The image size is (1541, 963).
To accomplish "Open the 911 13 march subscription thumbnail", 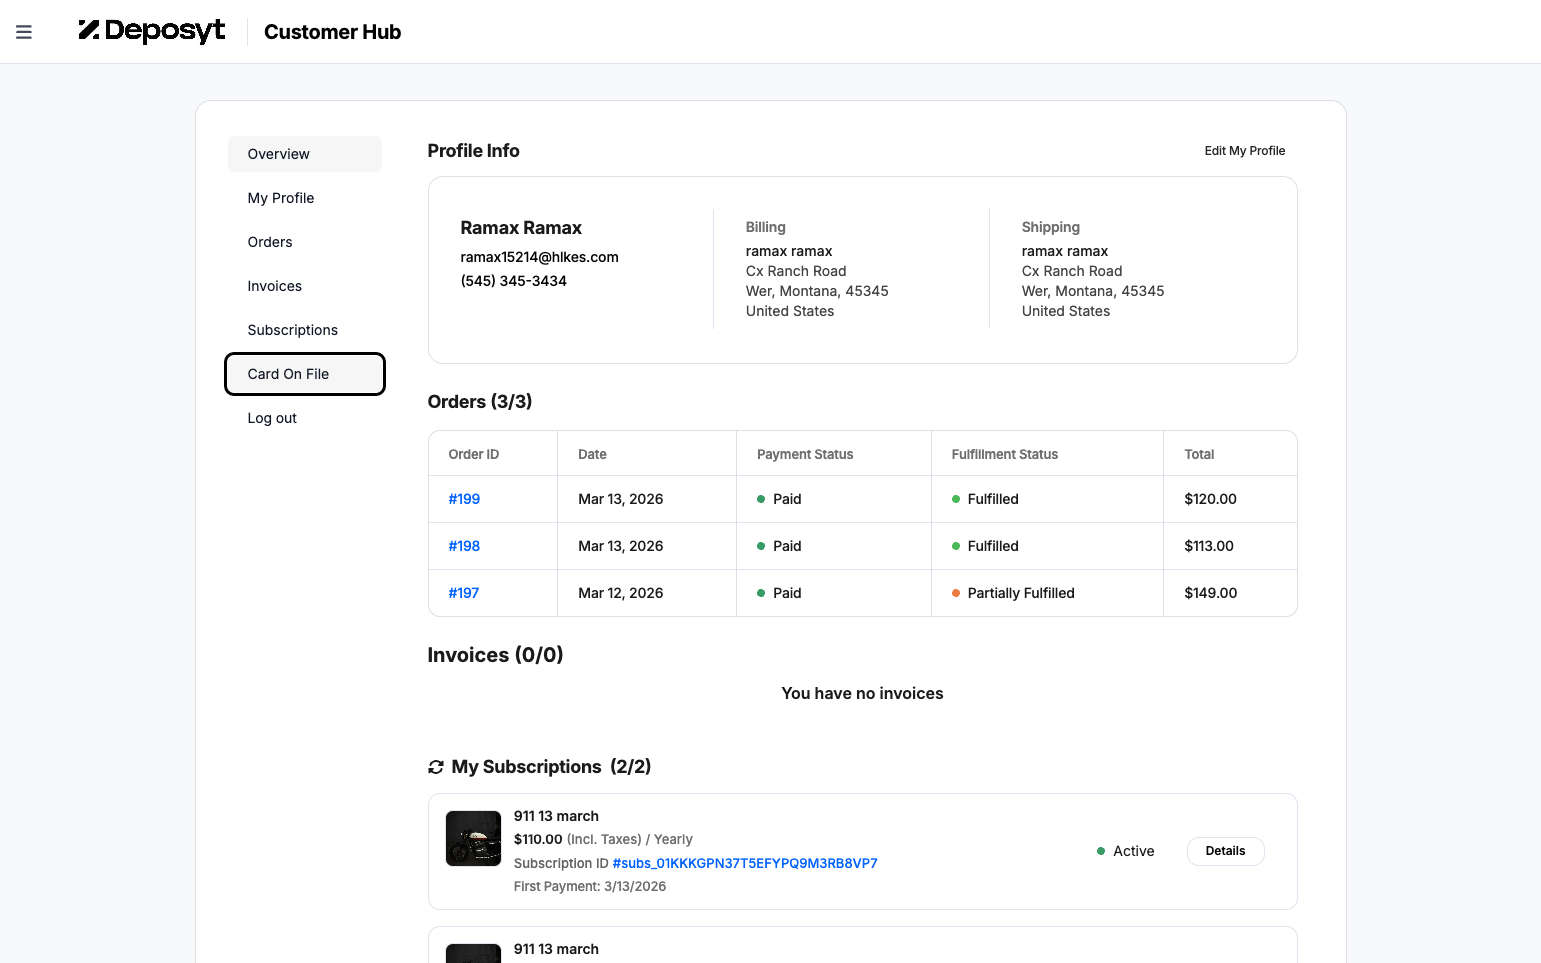I will pos(473,838).
